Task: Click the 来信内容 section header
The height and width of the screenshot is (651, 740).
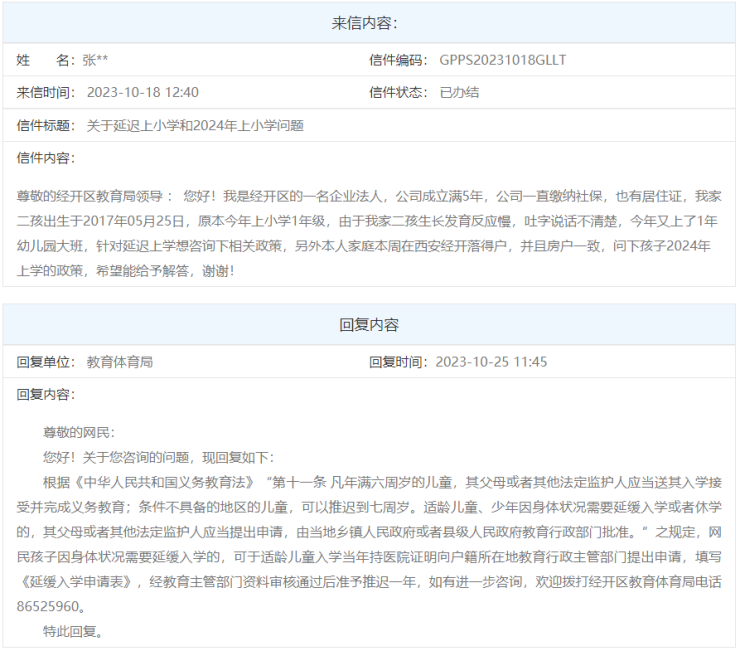Action: [x=369, y=23]
